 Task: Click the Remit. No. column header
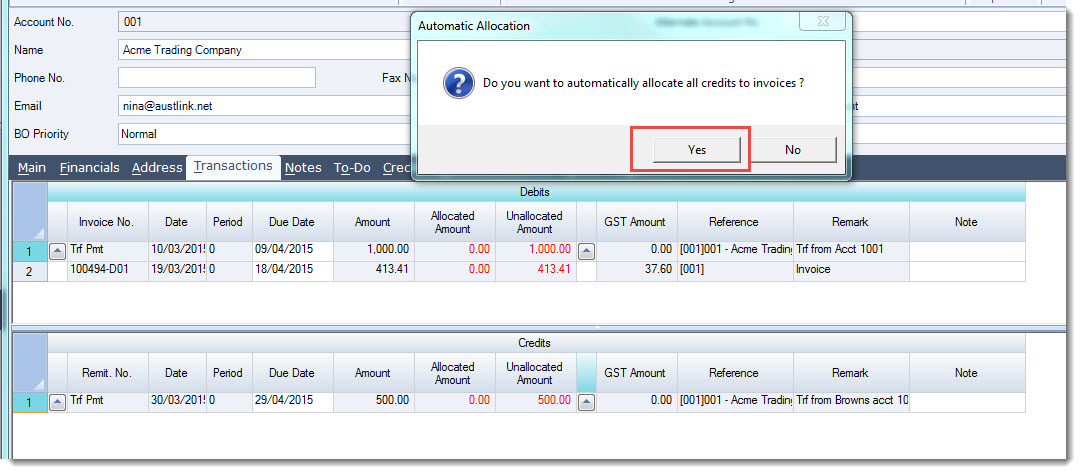108,373
